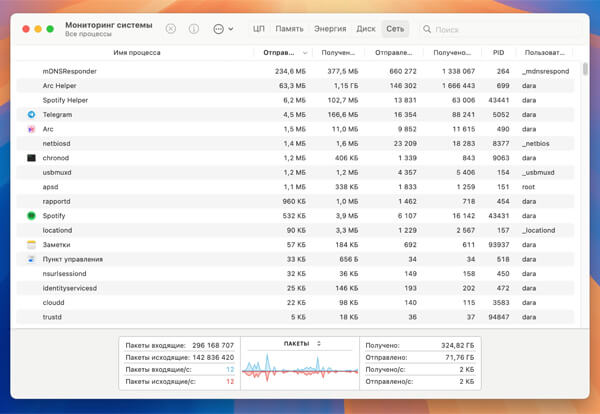Focus the Поиск search field
Image resolution: width=600 pixels, height=414 pixels.
501,29
